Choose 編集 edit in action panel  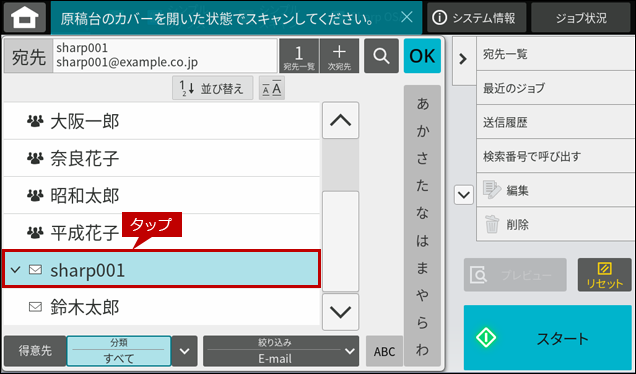click(556, 190)
